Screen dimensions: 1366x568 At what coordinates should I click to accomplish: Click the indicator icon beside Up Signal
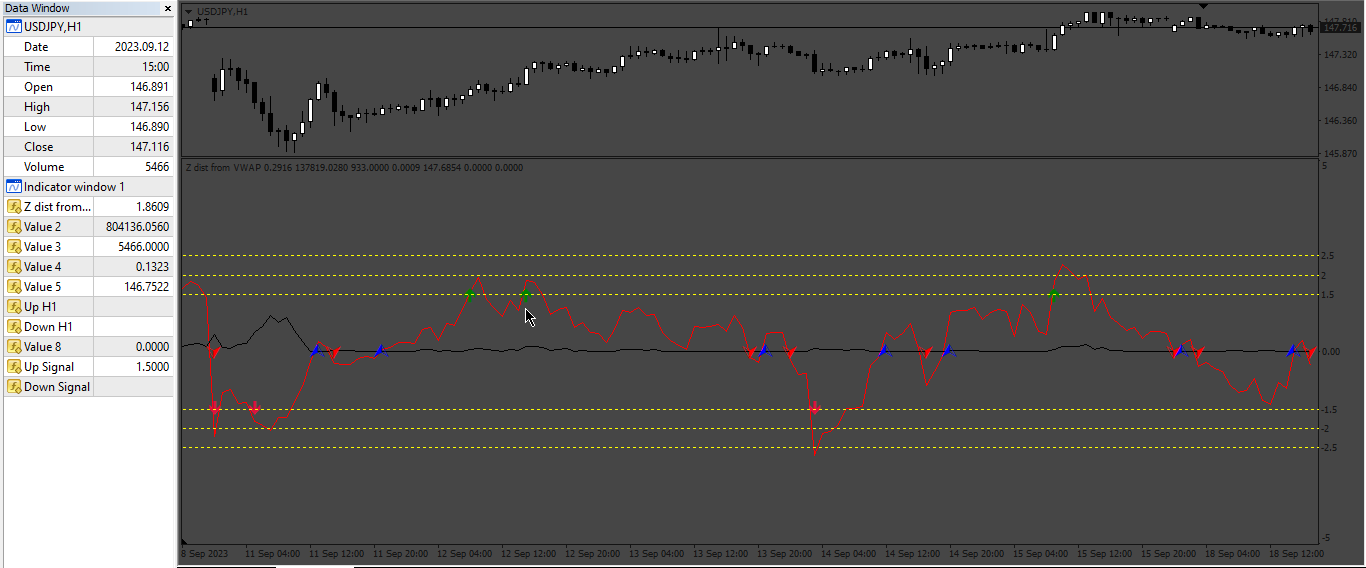[14, 367]
